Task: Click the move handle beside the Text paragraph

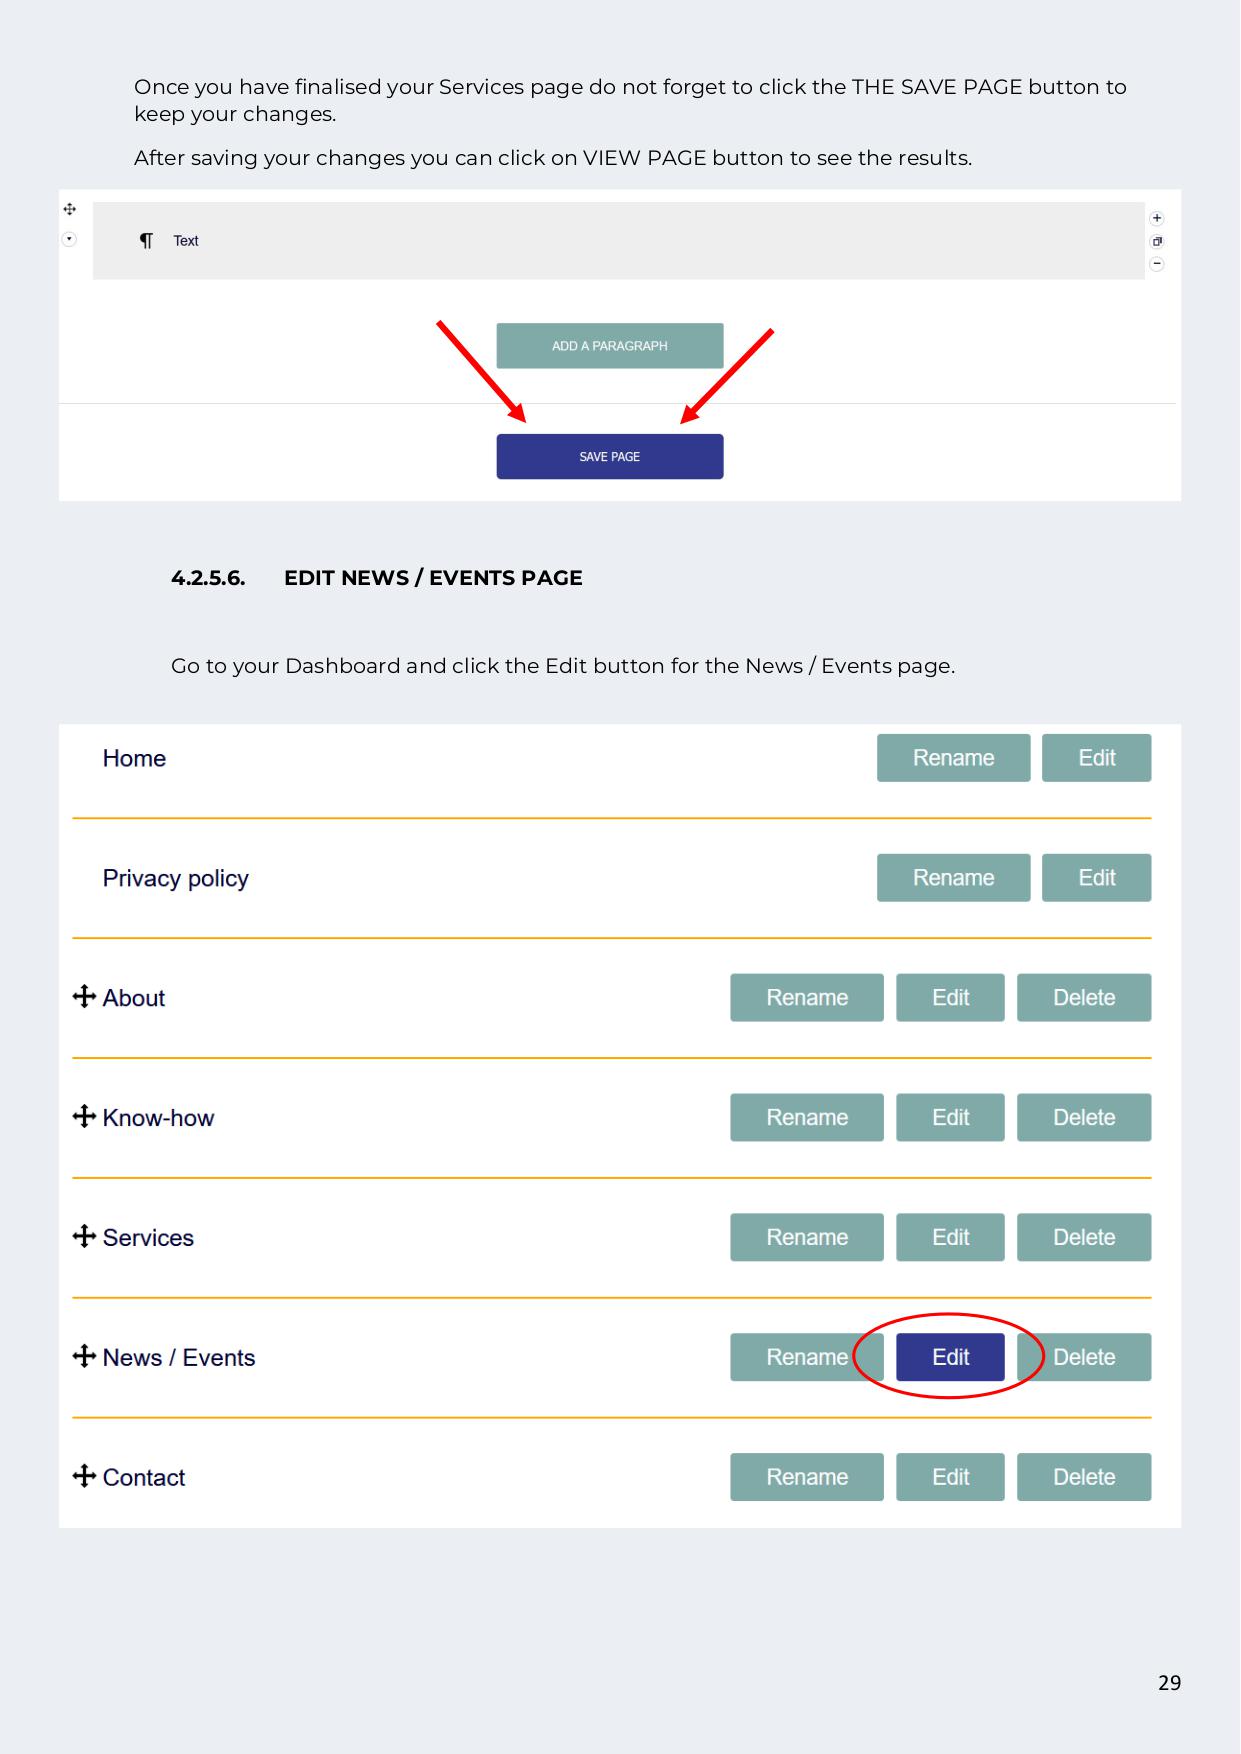Action: (x=70, y=209)
